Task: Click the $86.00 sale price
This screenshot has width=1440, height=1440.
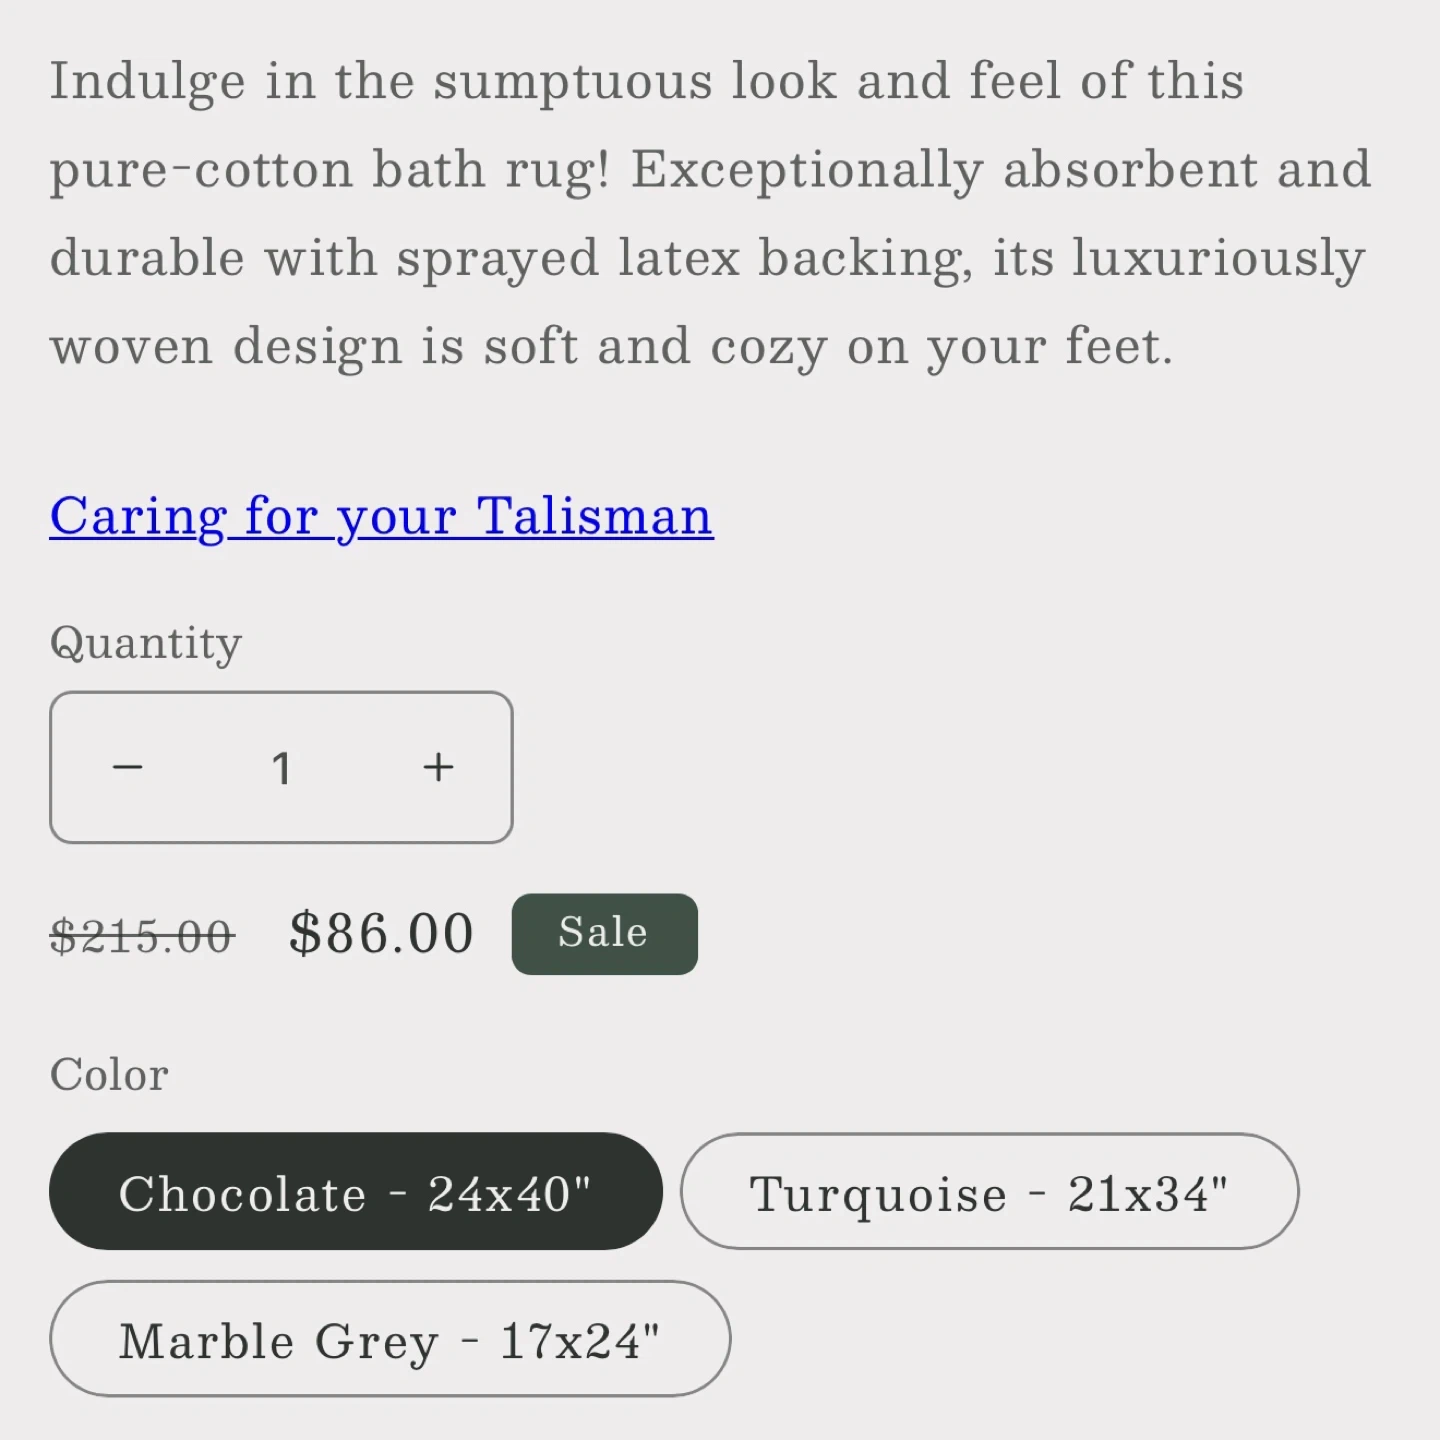Action: 381,934
